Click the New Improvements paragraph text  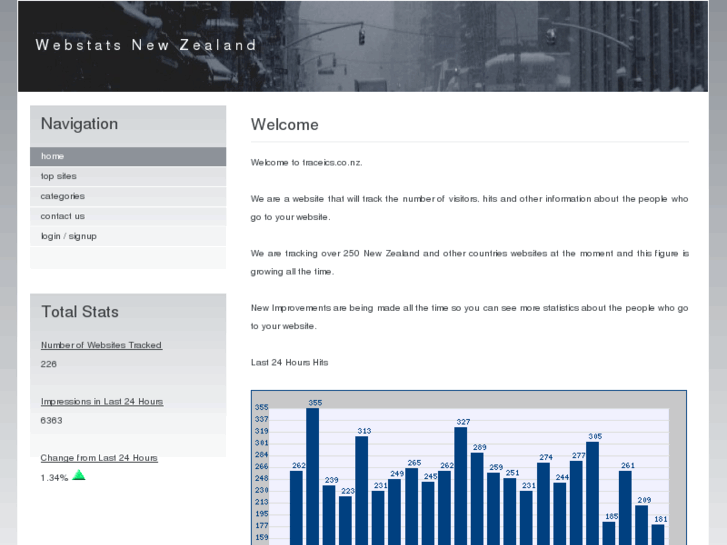[x=470, y=317]
